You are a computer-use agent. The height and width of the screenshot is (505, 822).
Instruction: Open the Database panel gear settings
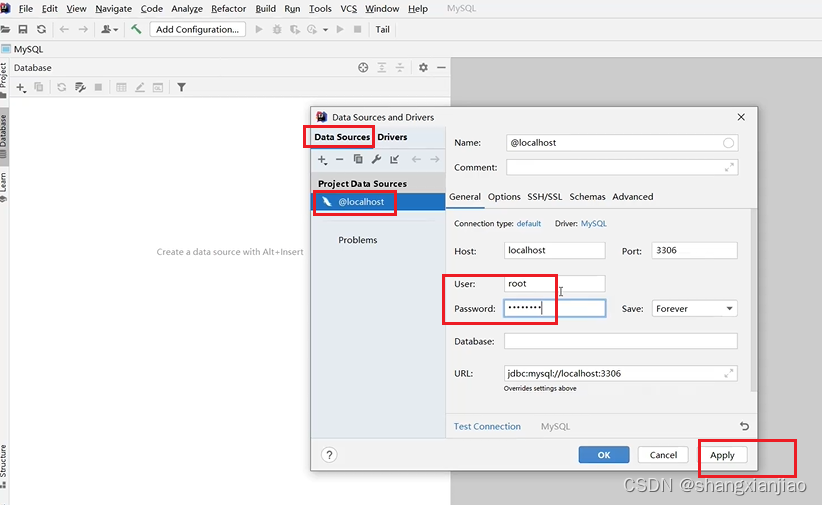[423, 68]
